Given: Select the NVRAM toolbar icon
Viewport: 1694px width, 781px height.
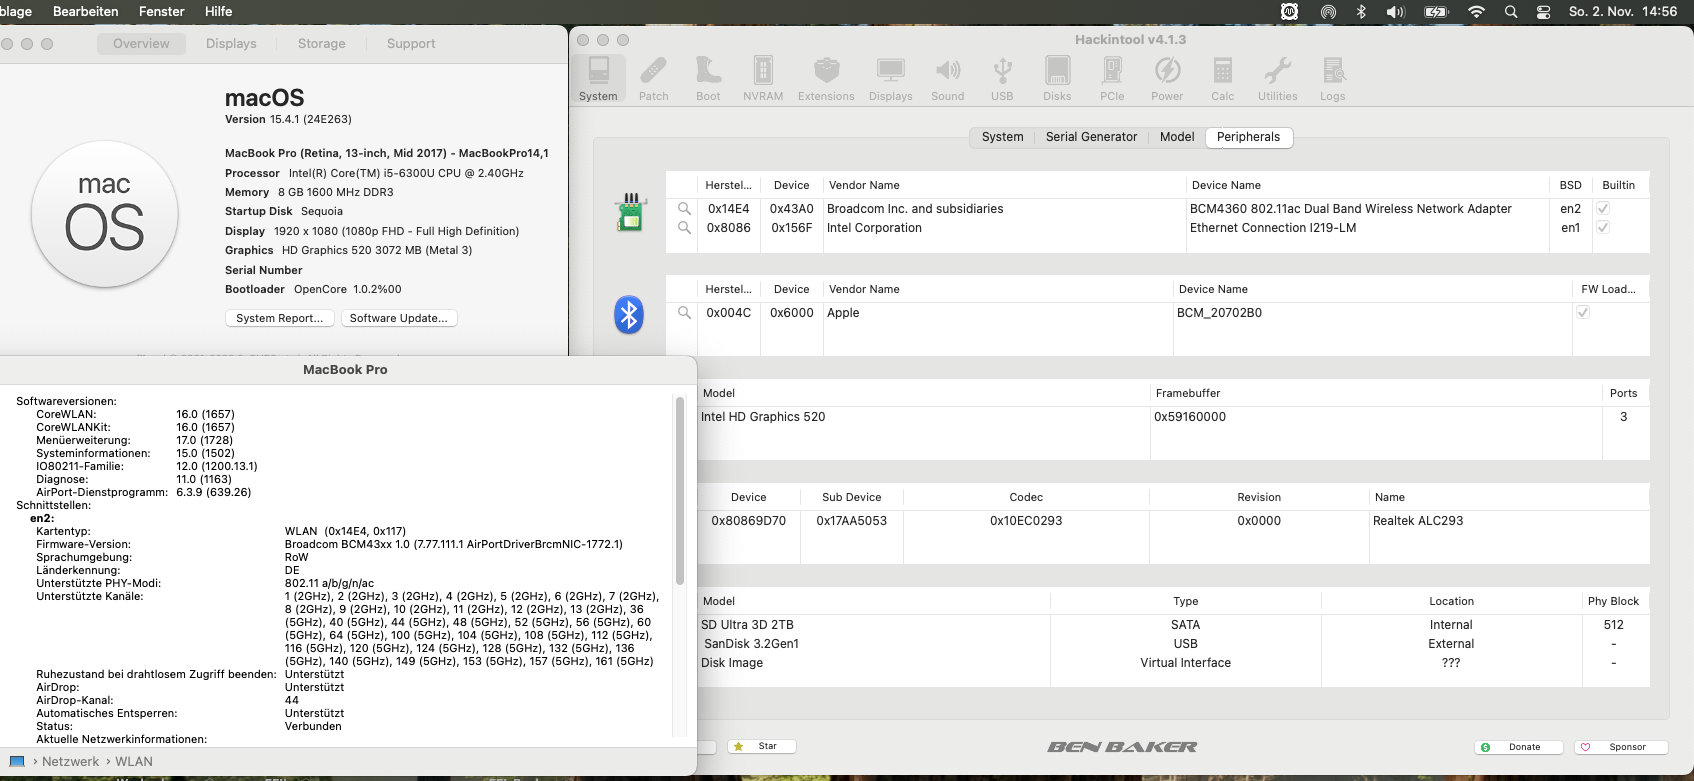Looking at the screenshot, I should click(763, 78).
